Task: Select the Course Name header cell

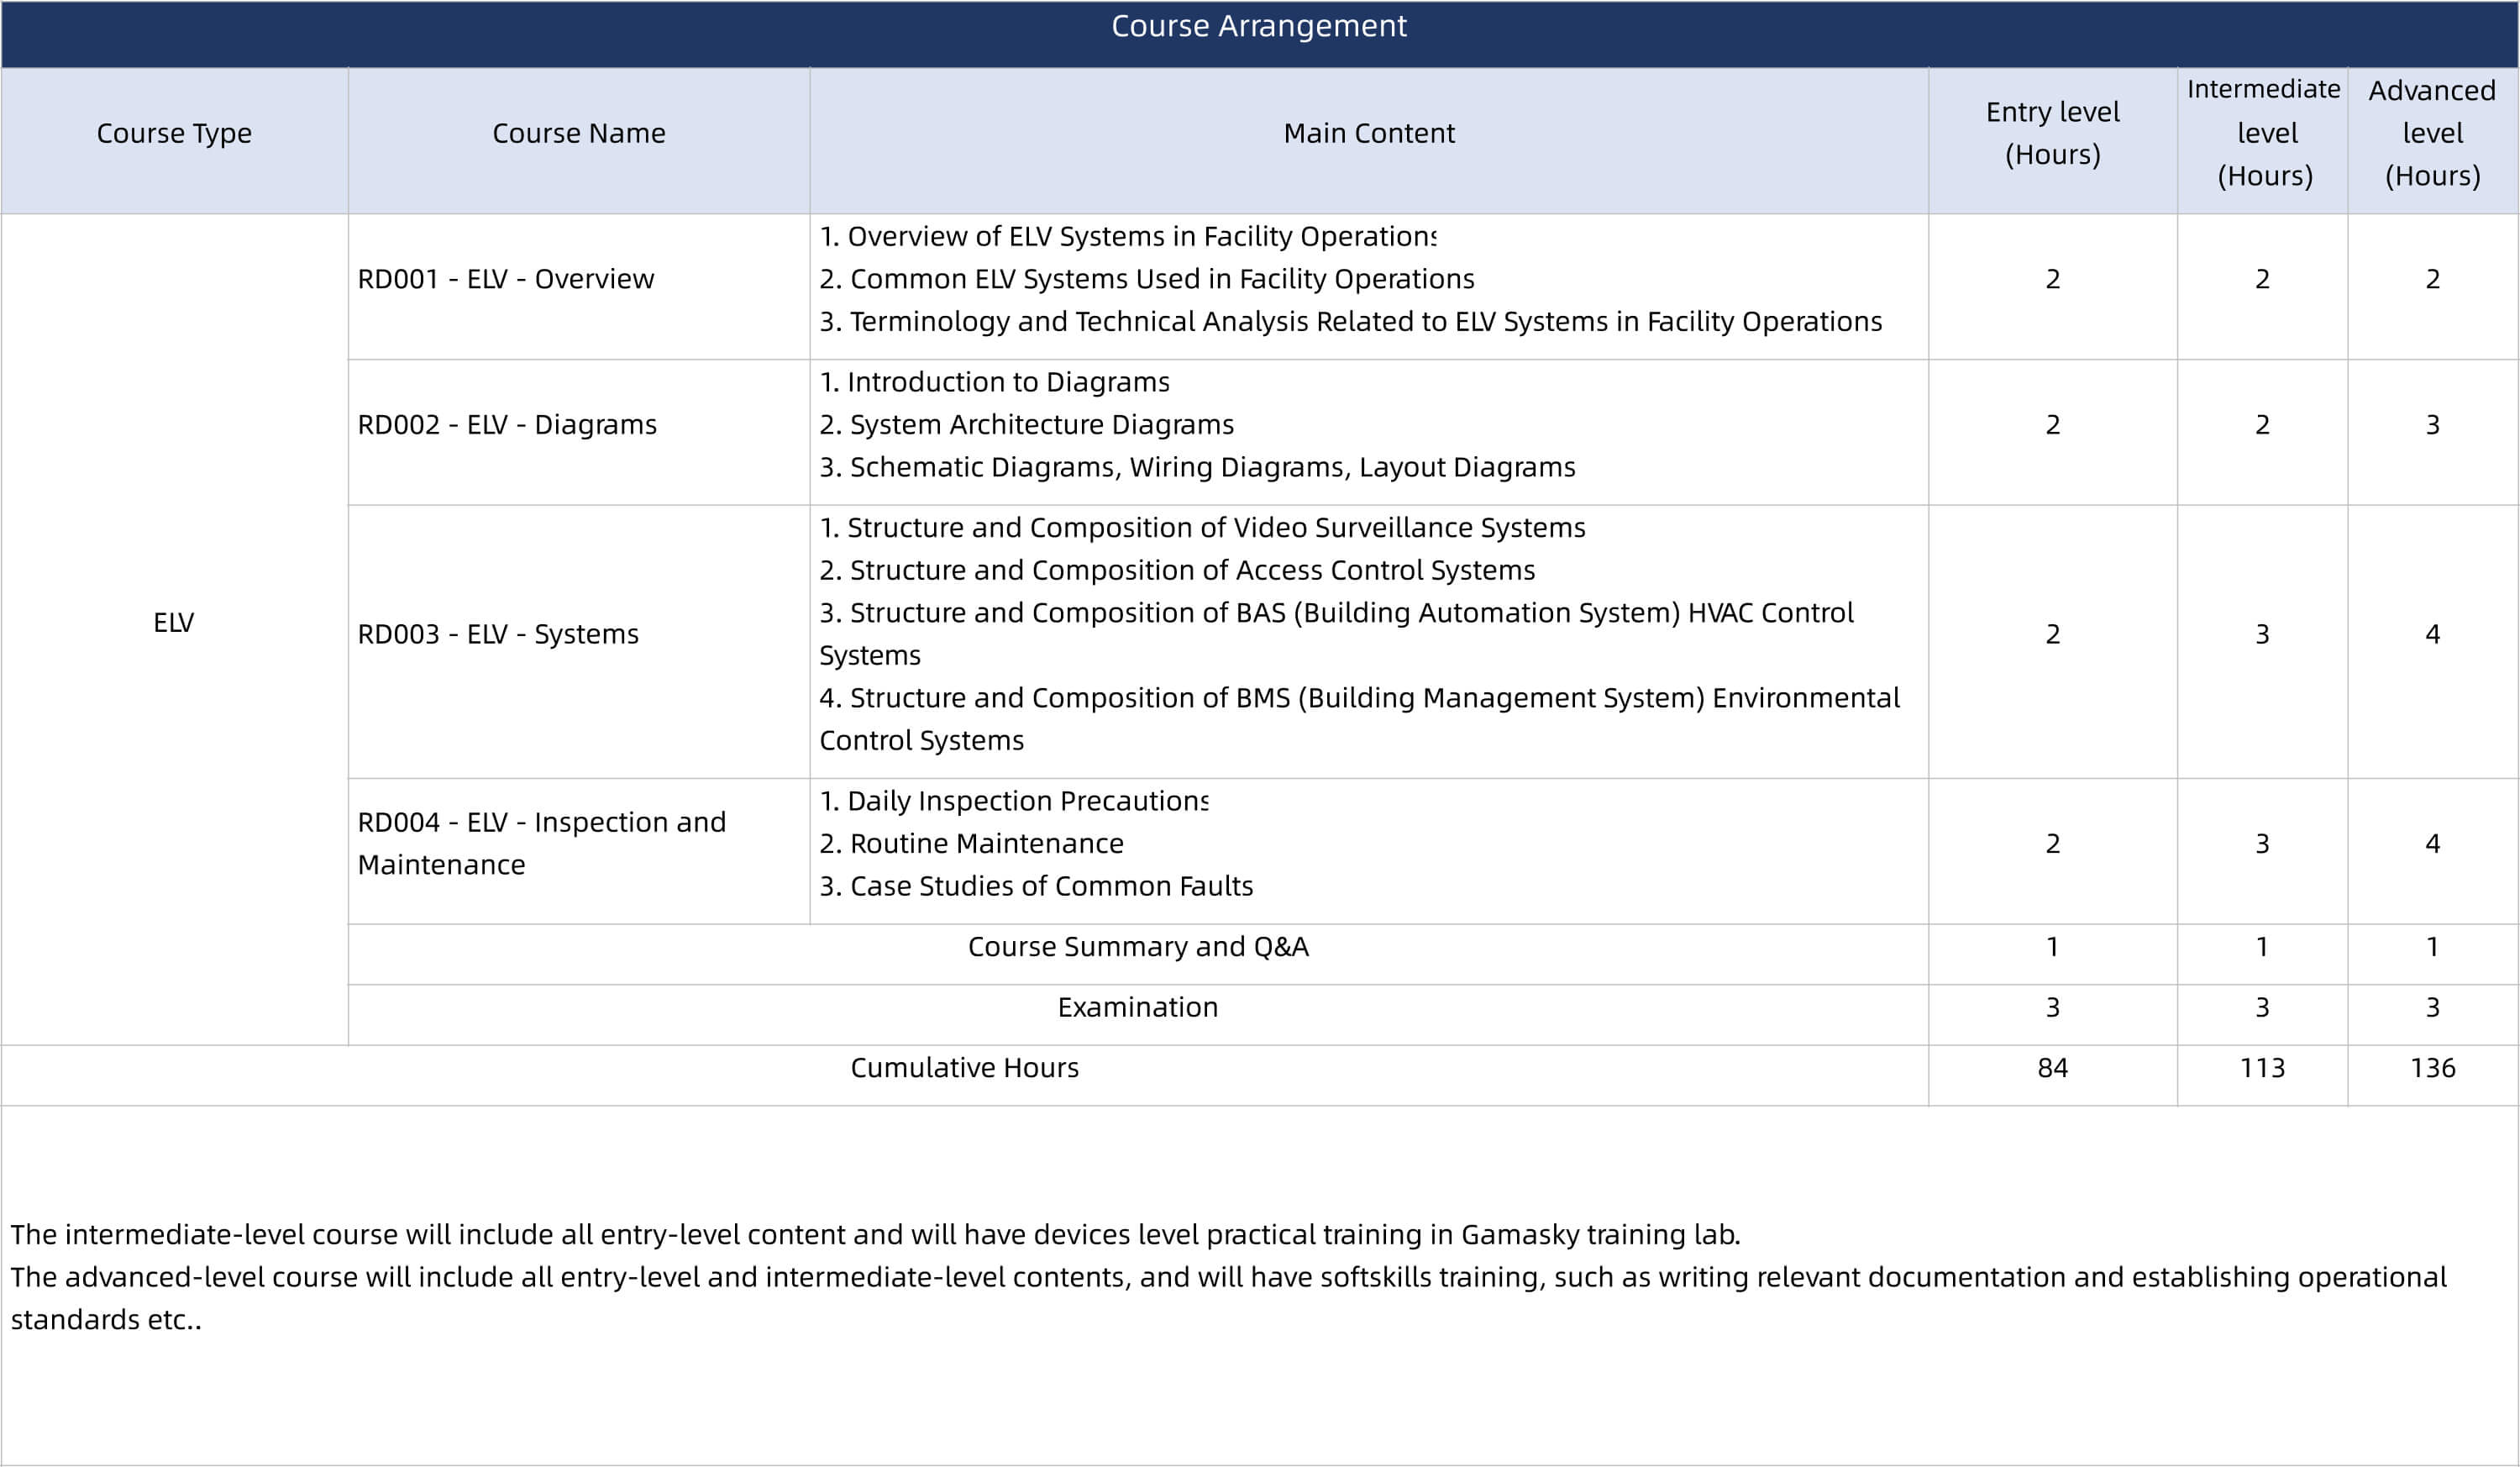Action: 578,133
